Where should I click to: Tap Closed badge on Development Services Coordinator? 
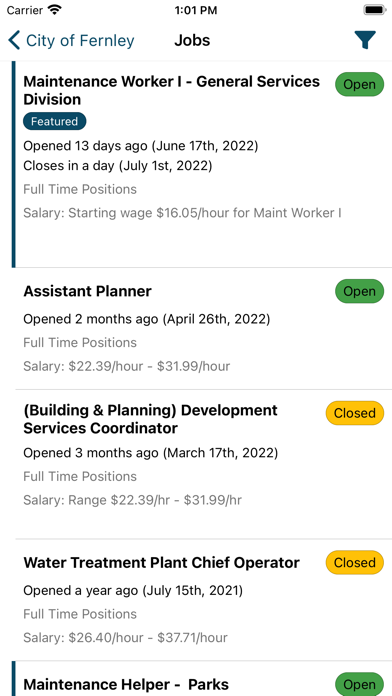coord(355,413)
